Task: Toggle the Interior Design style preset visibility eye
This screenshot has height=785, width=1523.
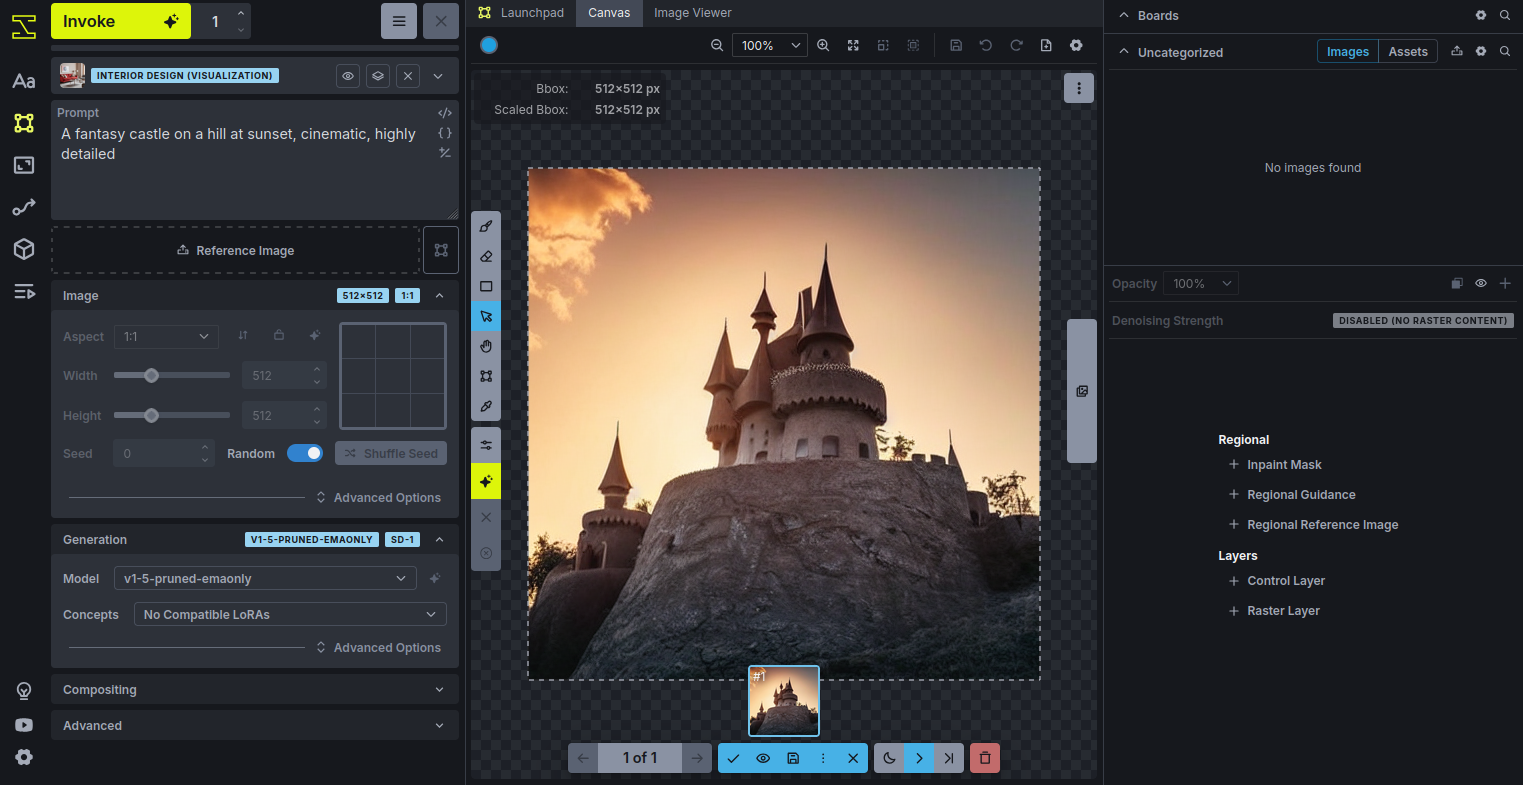Action: [347, 75]
